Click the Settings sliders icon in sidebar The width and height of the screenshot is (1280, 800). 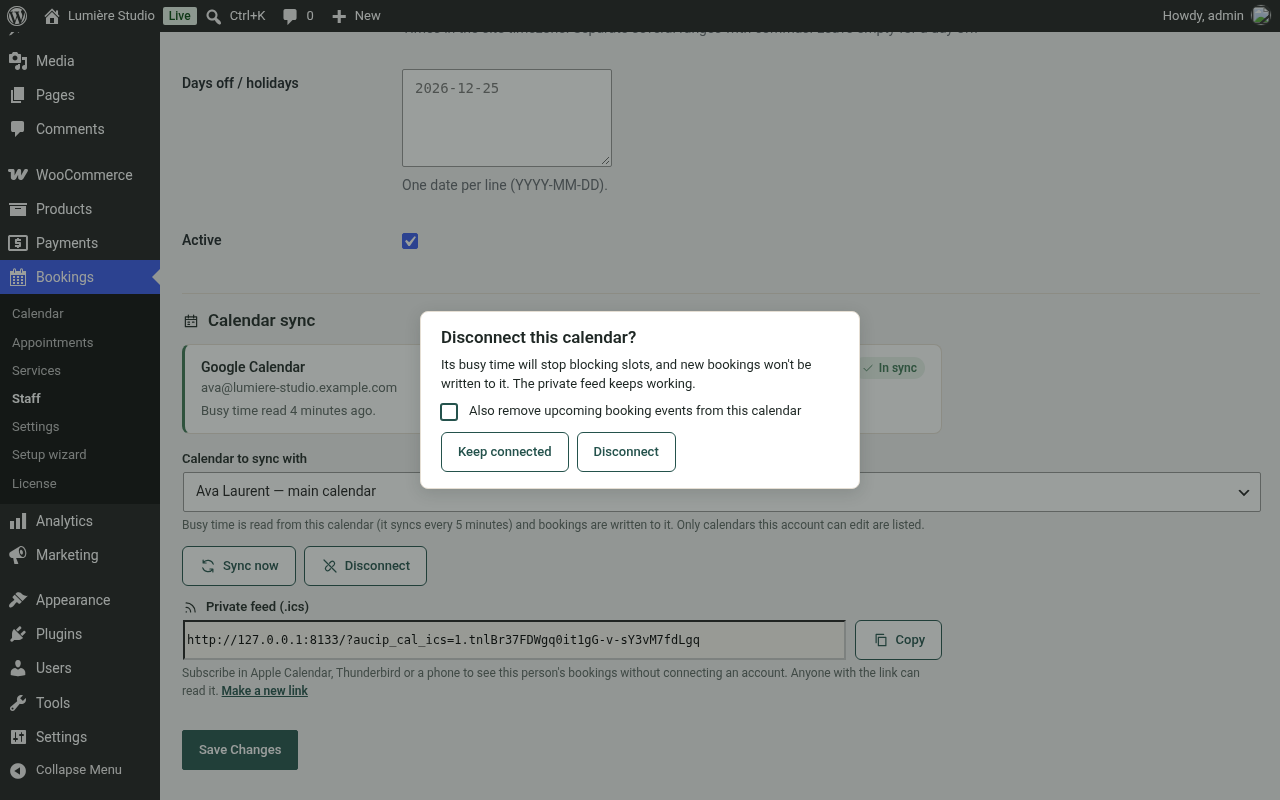pos(18,737)
